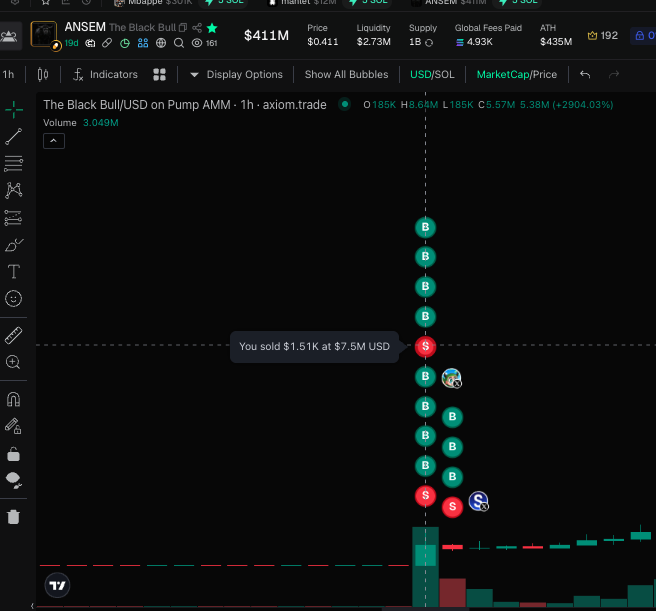The image size is (656, 611).
Task: Click the red volume bar
Action: click(x=452, y=593)
